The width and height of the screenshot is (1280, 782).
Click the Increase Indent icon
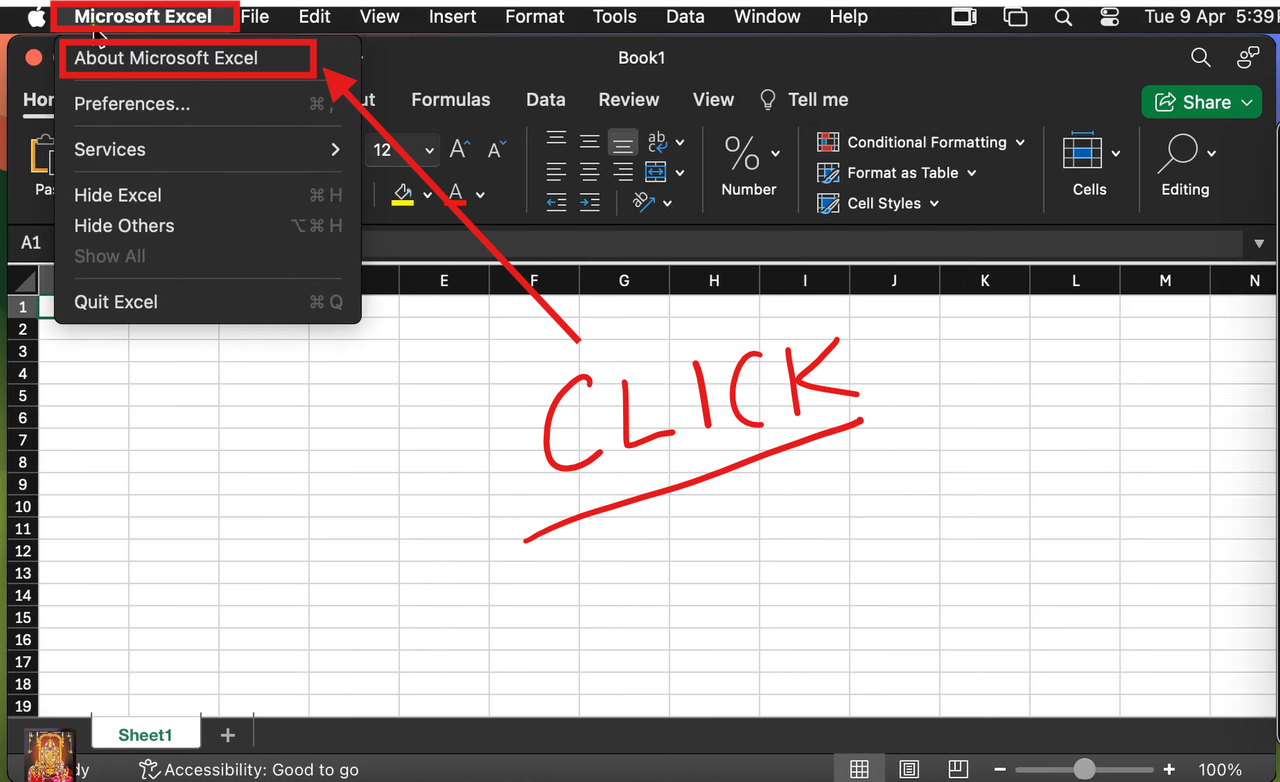(x=589, y=203)
